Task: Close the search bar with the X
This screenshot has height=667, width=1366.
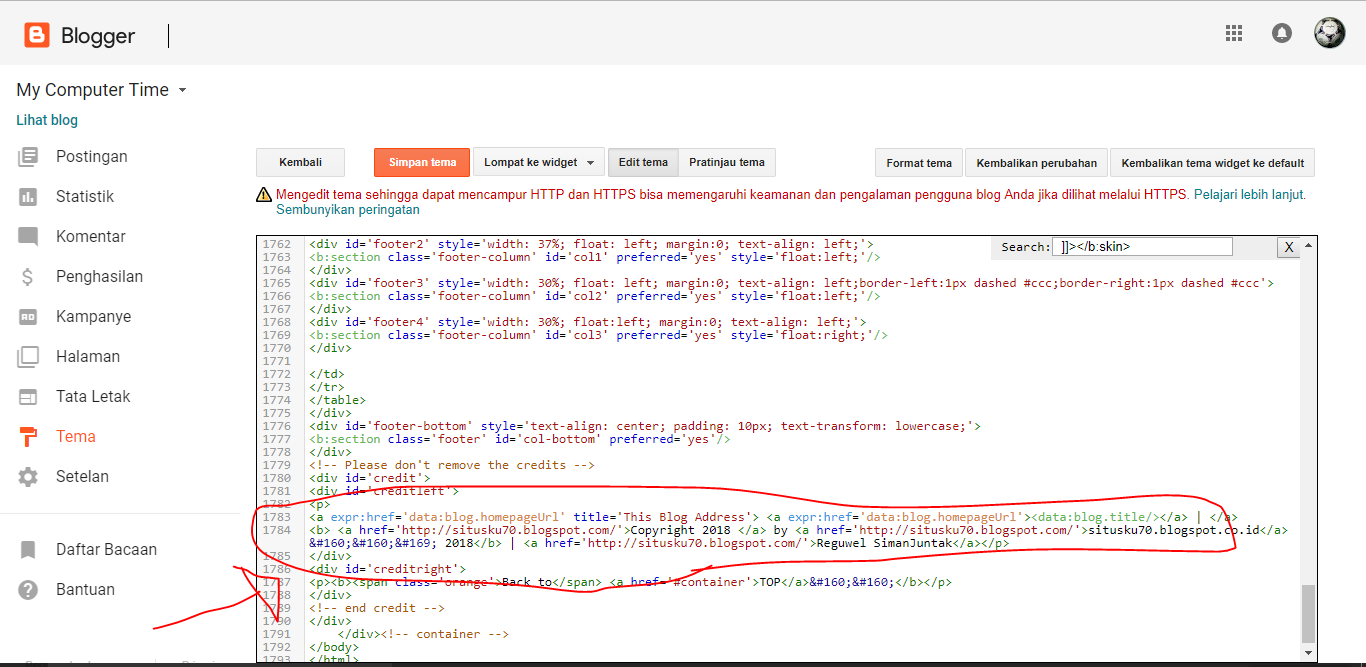Action: [1289, 246]
